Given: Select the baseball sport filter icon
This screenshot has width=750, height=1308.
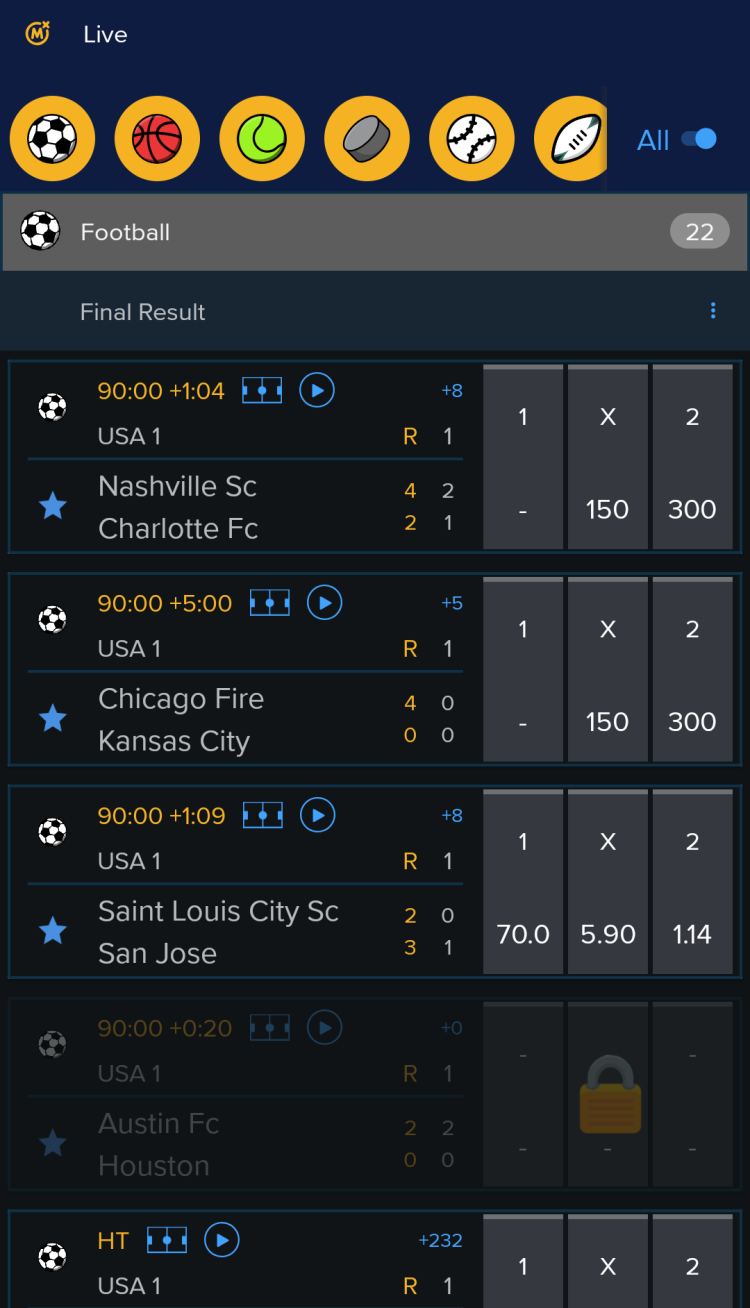Looking at the screenshot, I should 472,139.
